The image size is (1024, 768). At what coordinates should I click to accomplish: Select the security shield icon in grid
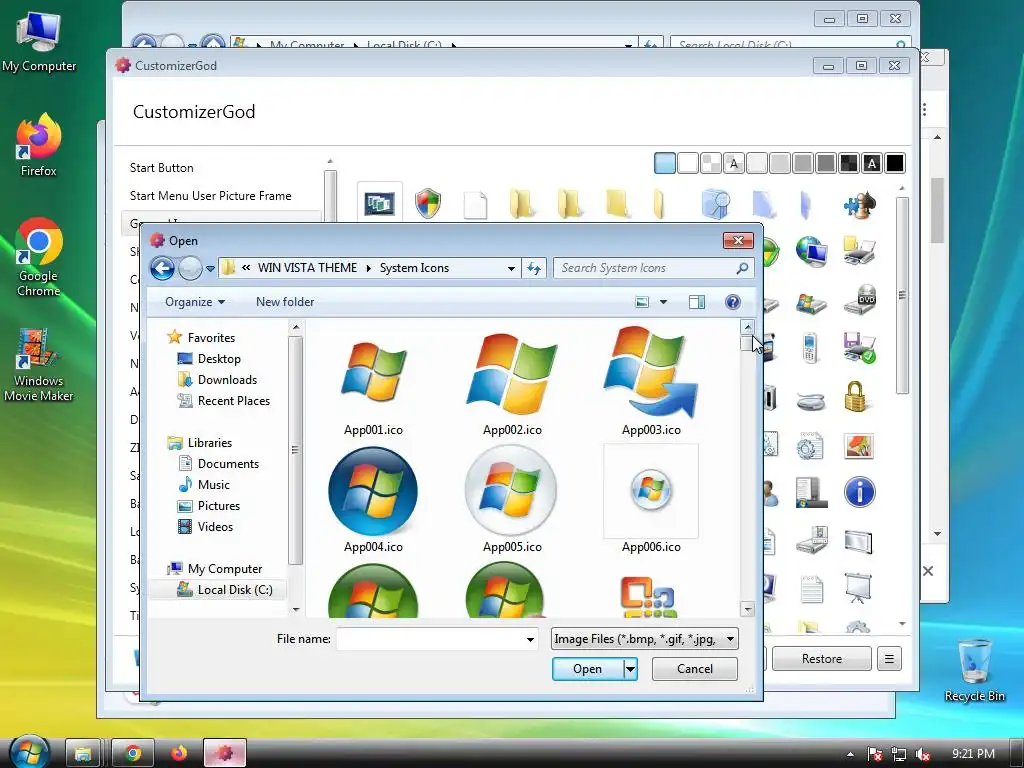click(x=428, y=203)
